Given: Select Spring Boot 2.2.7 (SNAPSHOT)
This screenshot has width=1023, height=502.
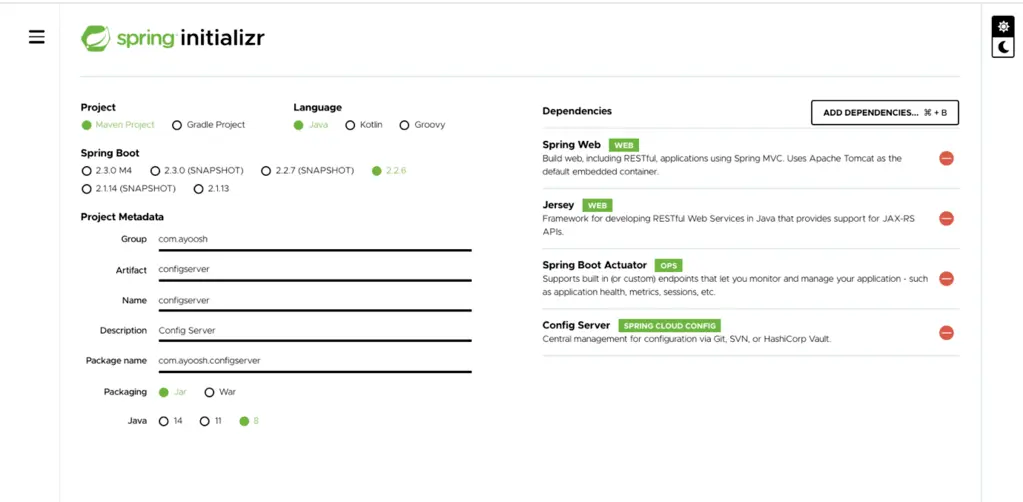Looking at the screenshot, I should (307, 171).
